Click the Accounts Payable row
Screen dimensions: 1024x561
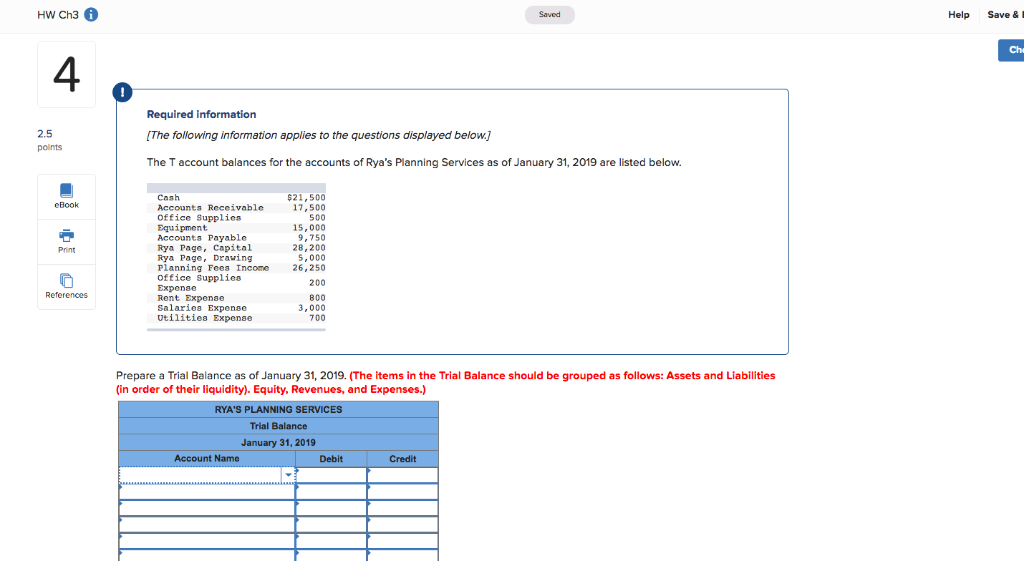pos(236,238)
